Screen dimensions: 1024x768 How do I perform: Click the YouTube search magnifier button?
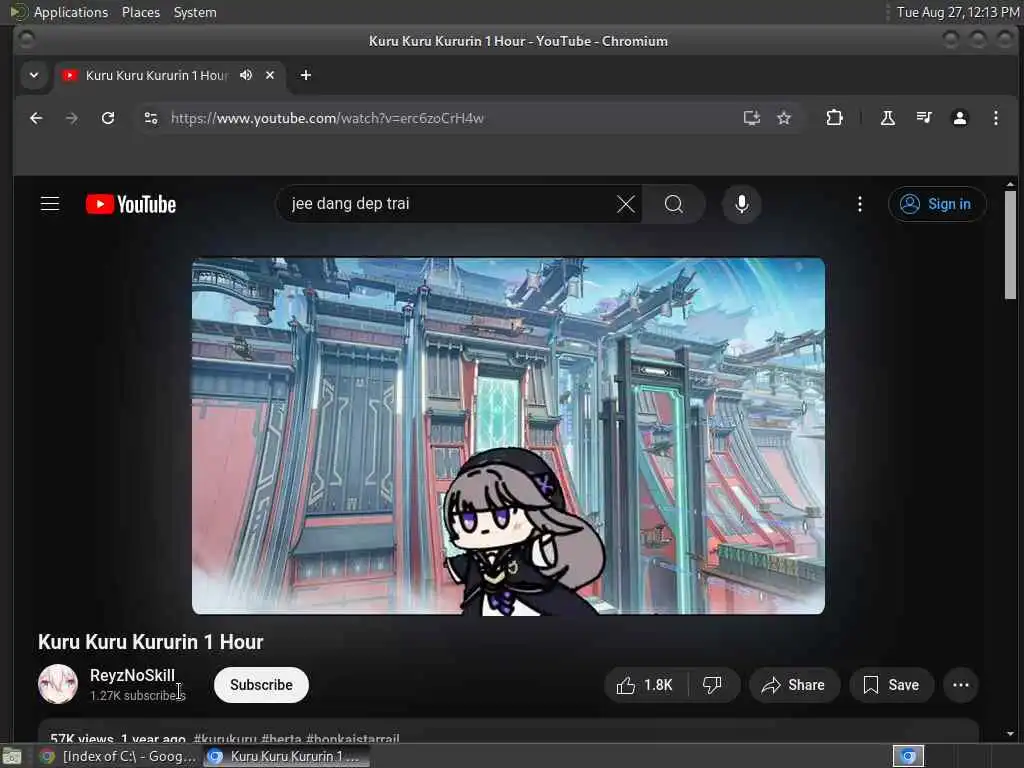click(673, 204)
